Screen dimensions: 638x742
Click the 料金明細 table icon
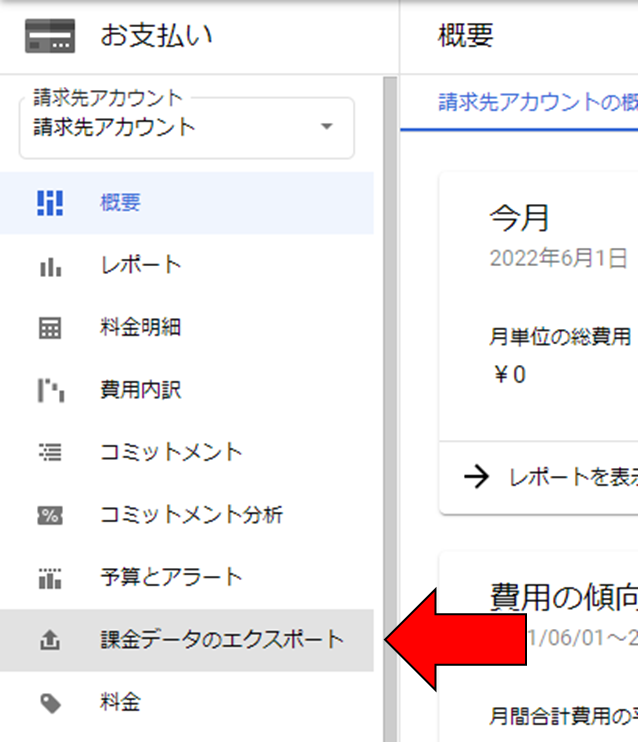(50, 328)
